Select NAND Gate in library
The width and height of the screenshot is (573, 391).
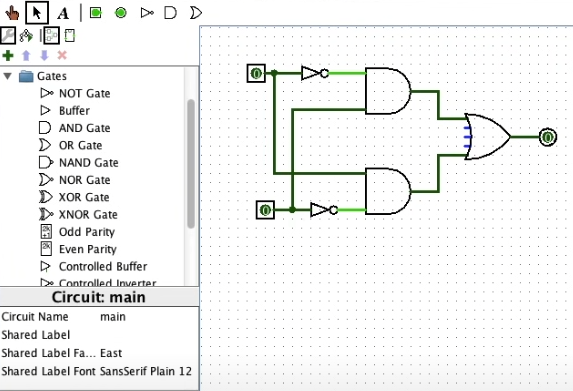coord(79,162)
